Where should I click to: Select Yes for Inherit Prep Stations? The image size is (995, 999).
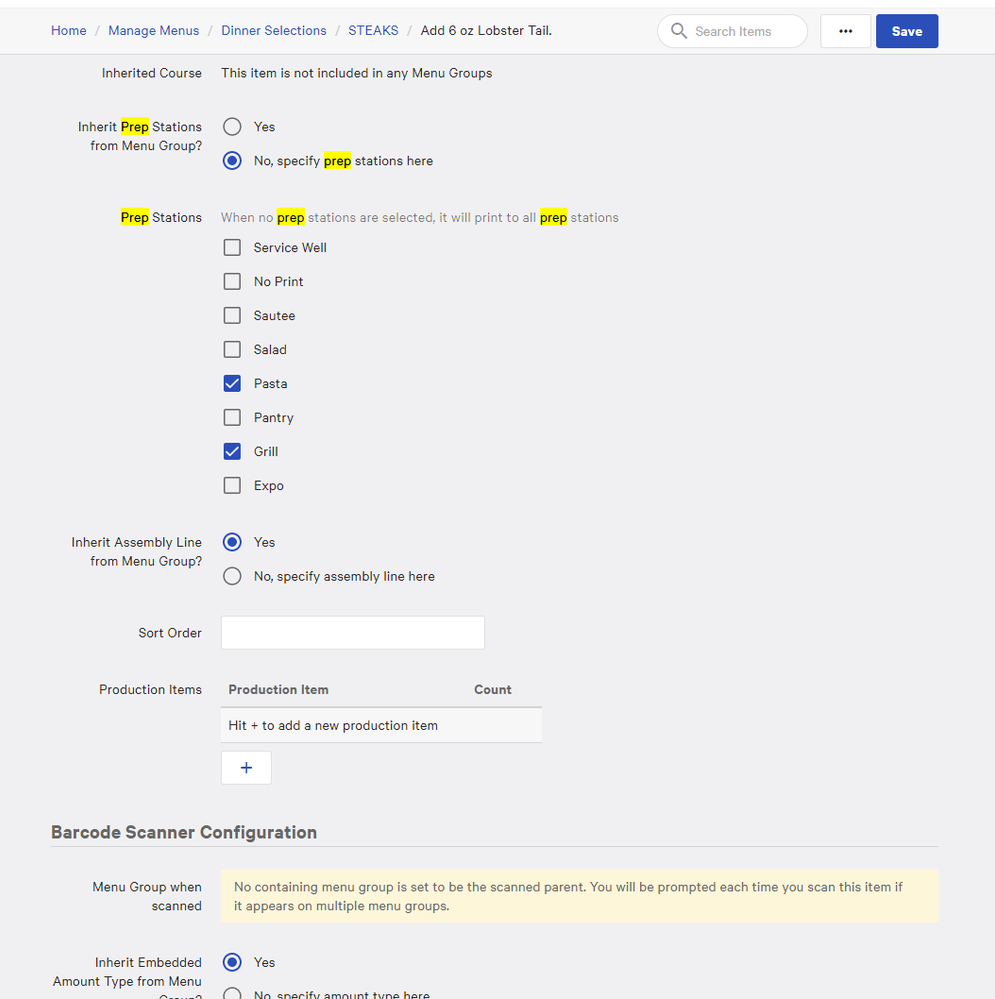232,127
